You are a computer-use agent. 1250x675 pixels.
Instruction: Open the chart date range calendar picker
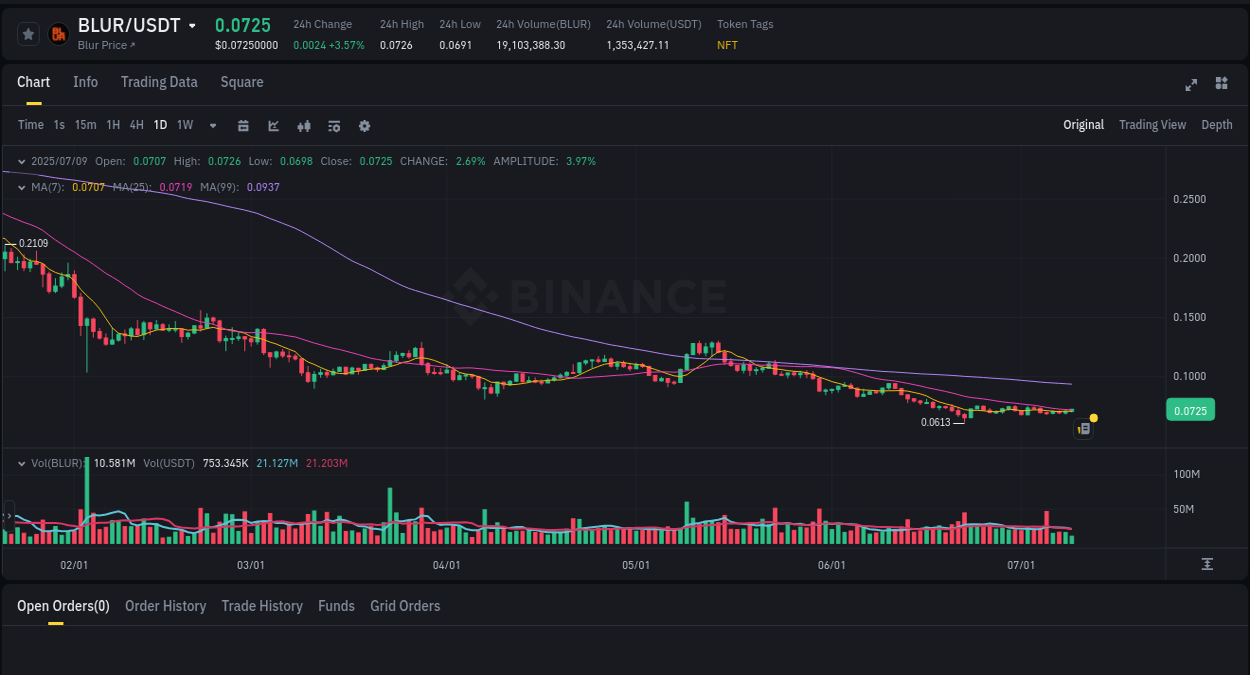243,125
